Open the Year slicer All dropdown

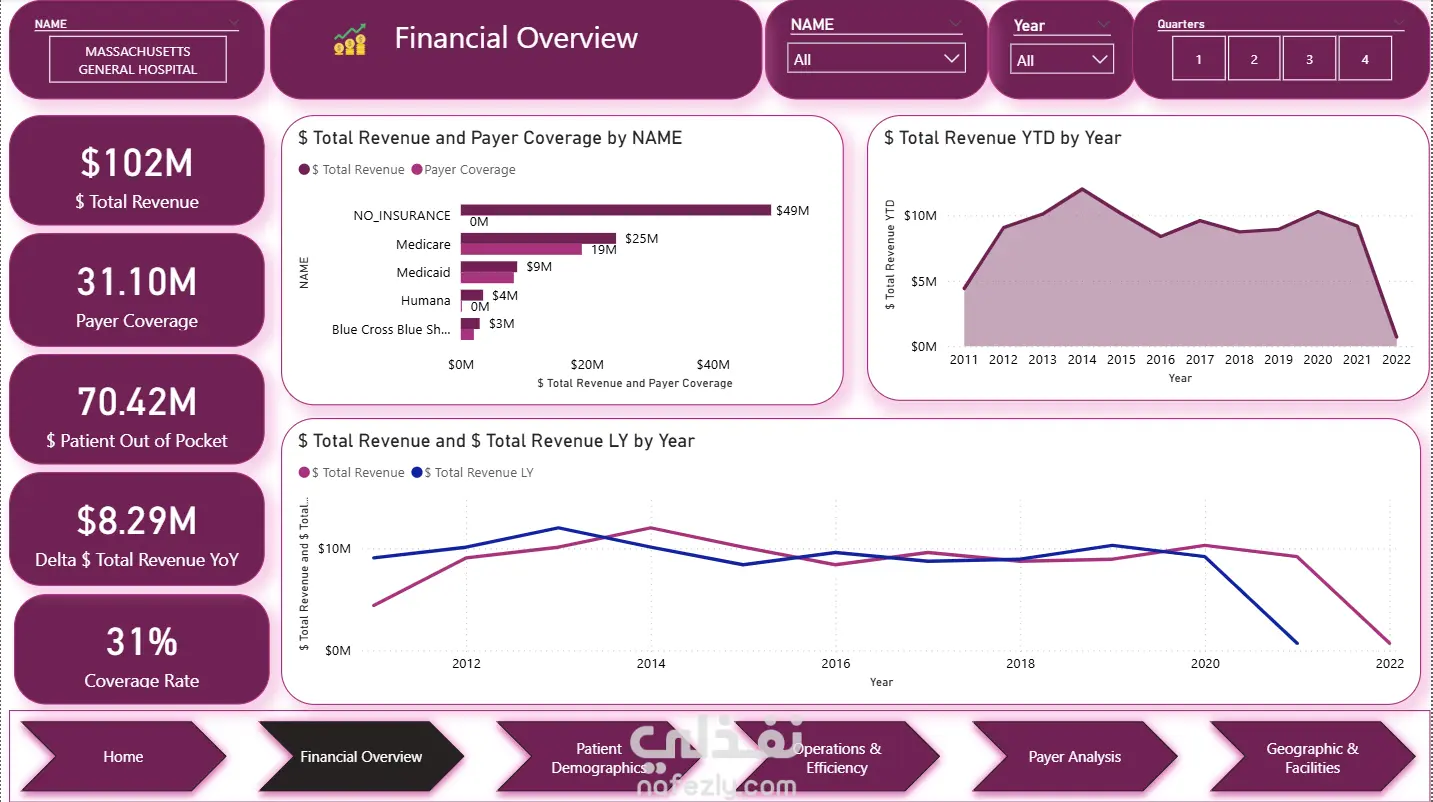(1061, 60)
